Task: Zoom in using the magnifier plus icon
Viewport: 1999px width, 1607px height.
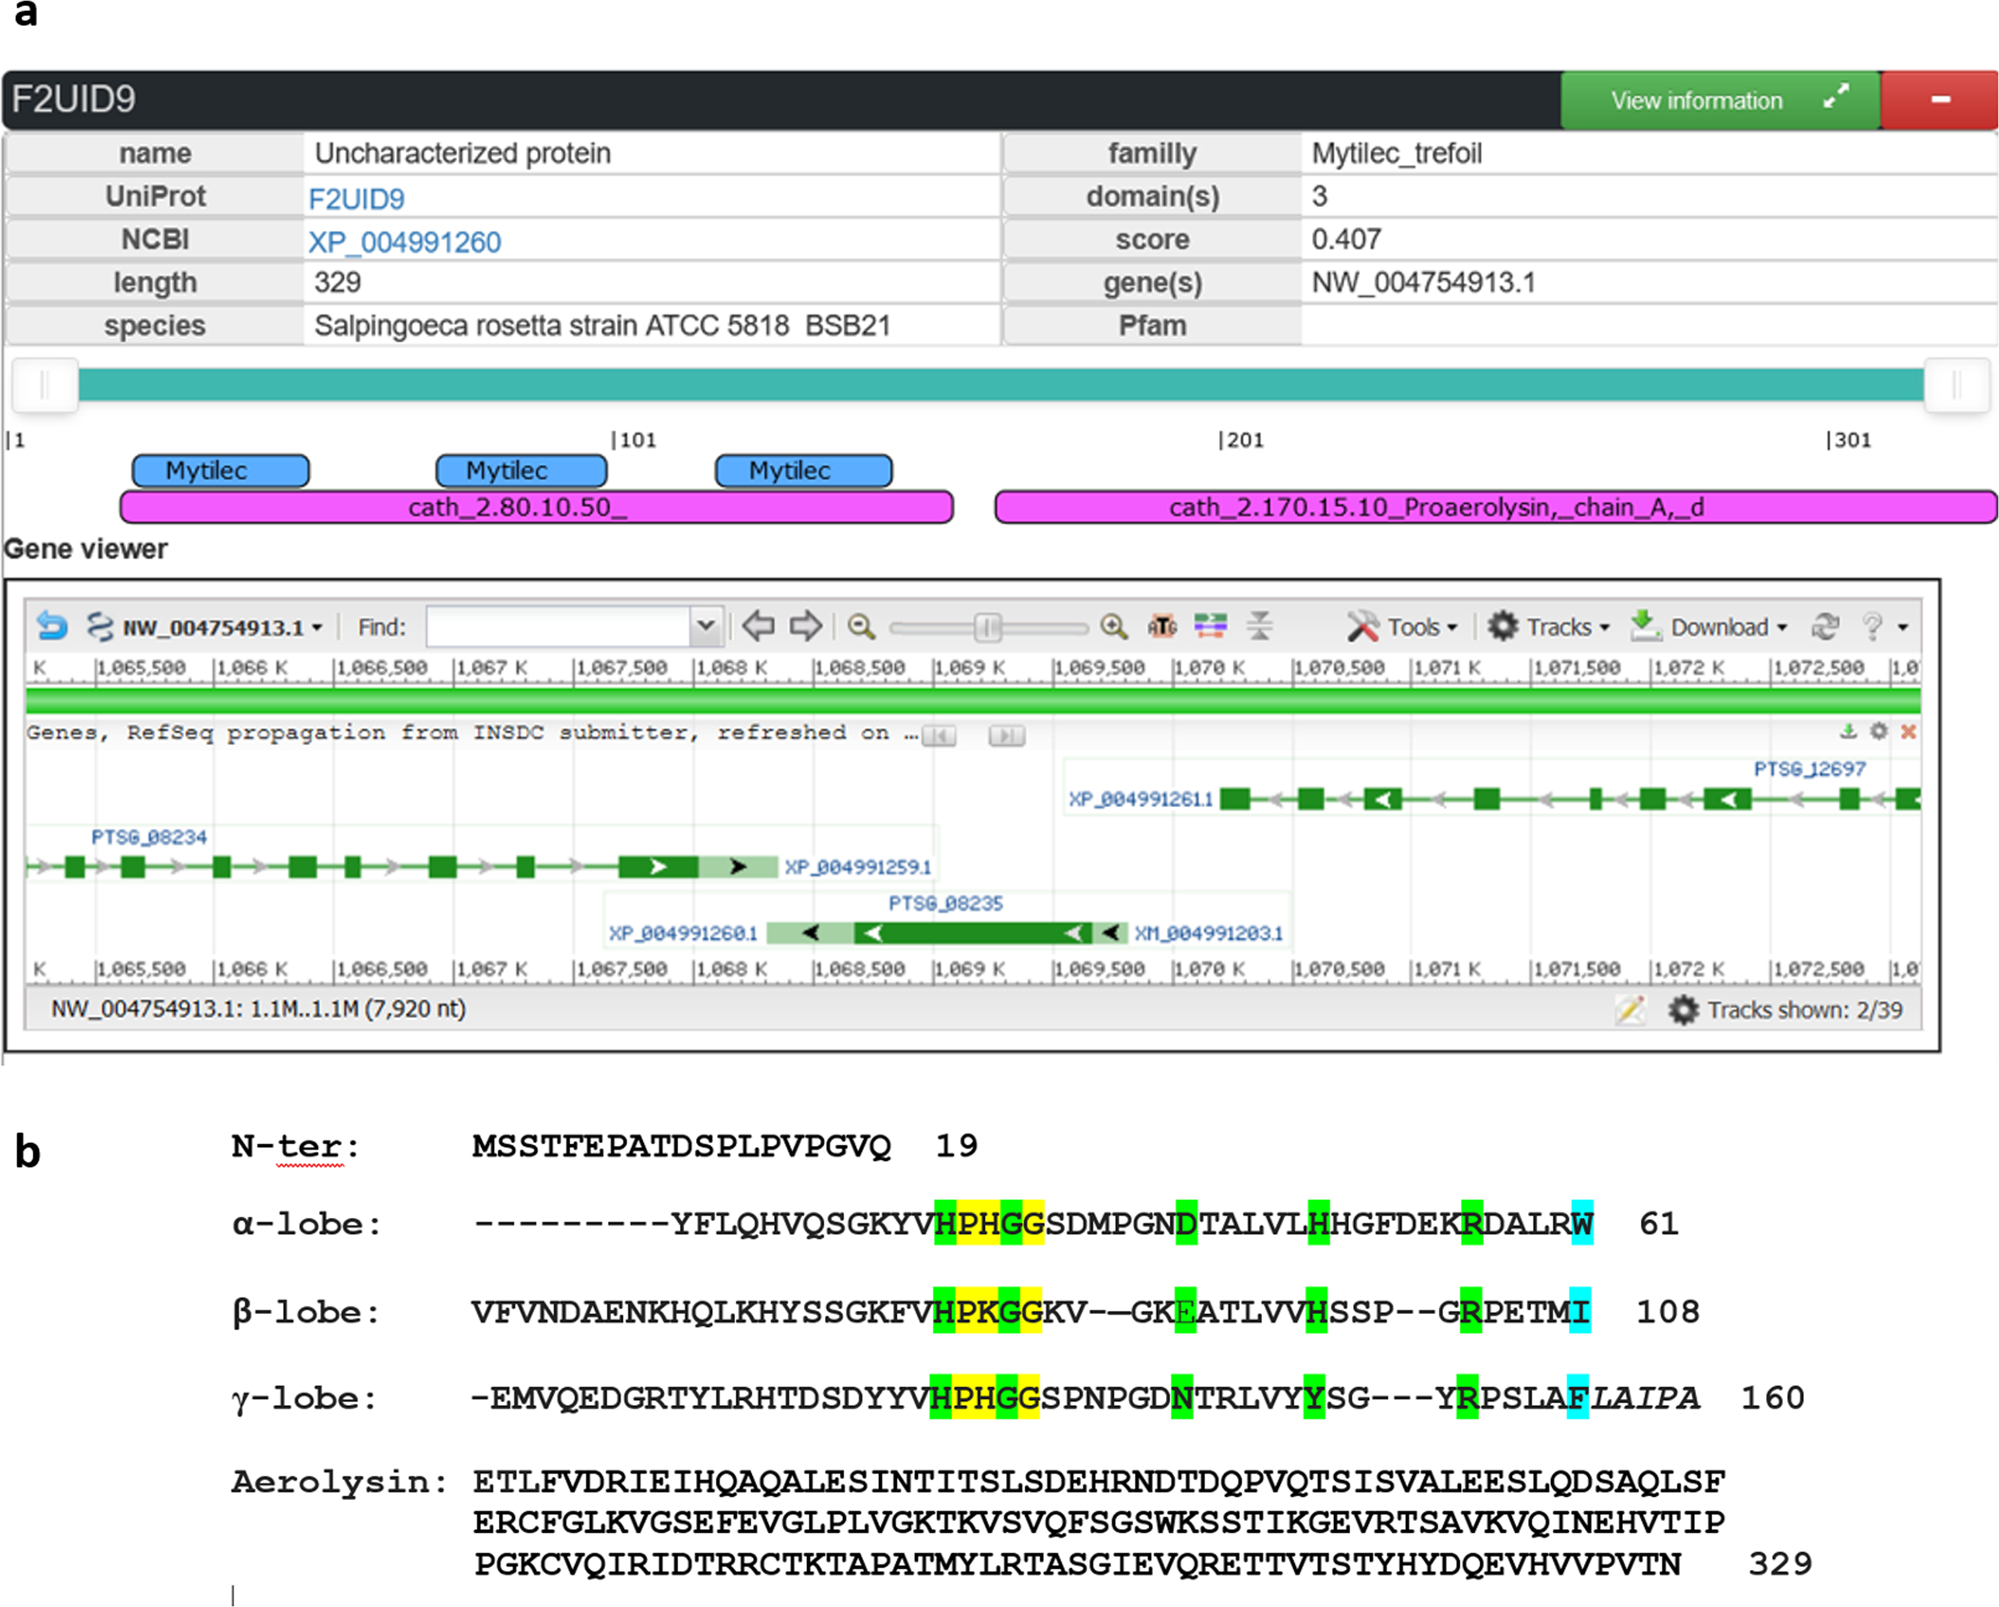Action: coord(1113,627)
